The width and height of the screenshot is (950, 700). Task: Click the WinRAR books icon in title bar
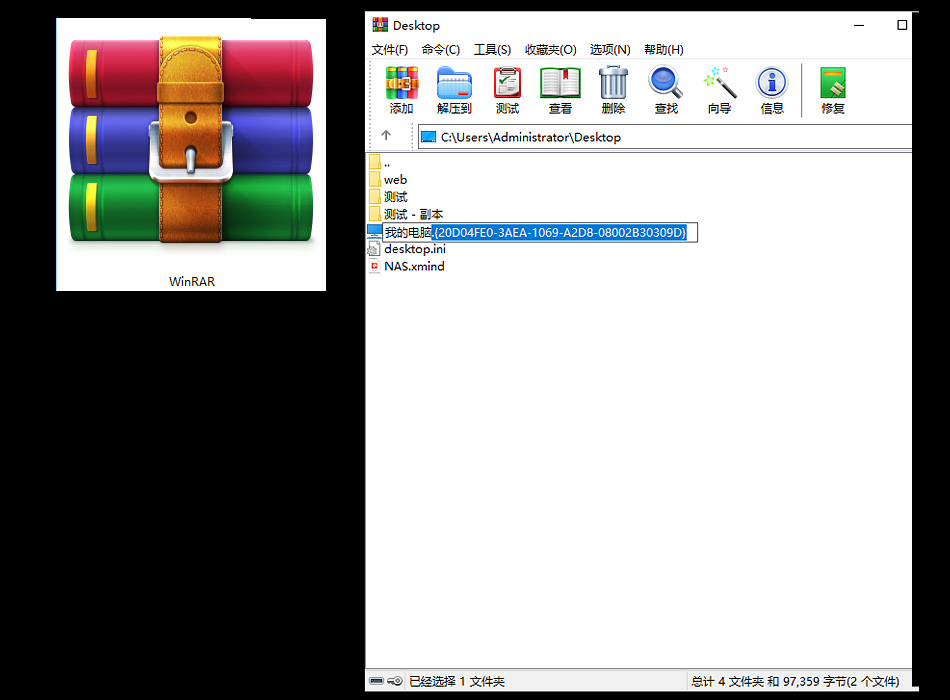tap(380, 25)
